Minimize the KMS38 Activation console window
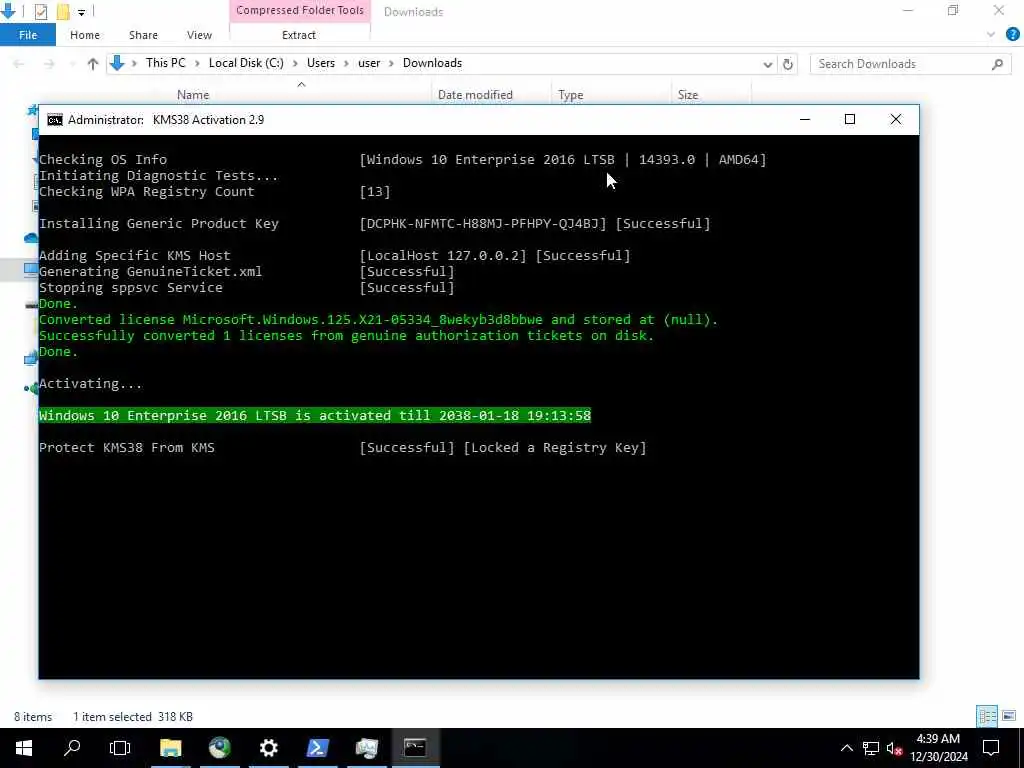1024x768 pixels. coord(805,120)
